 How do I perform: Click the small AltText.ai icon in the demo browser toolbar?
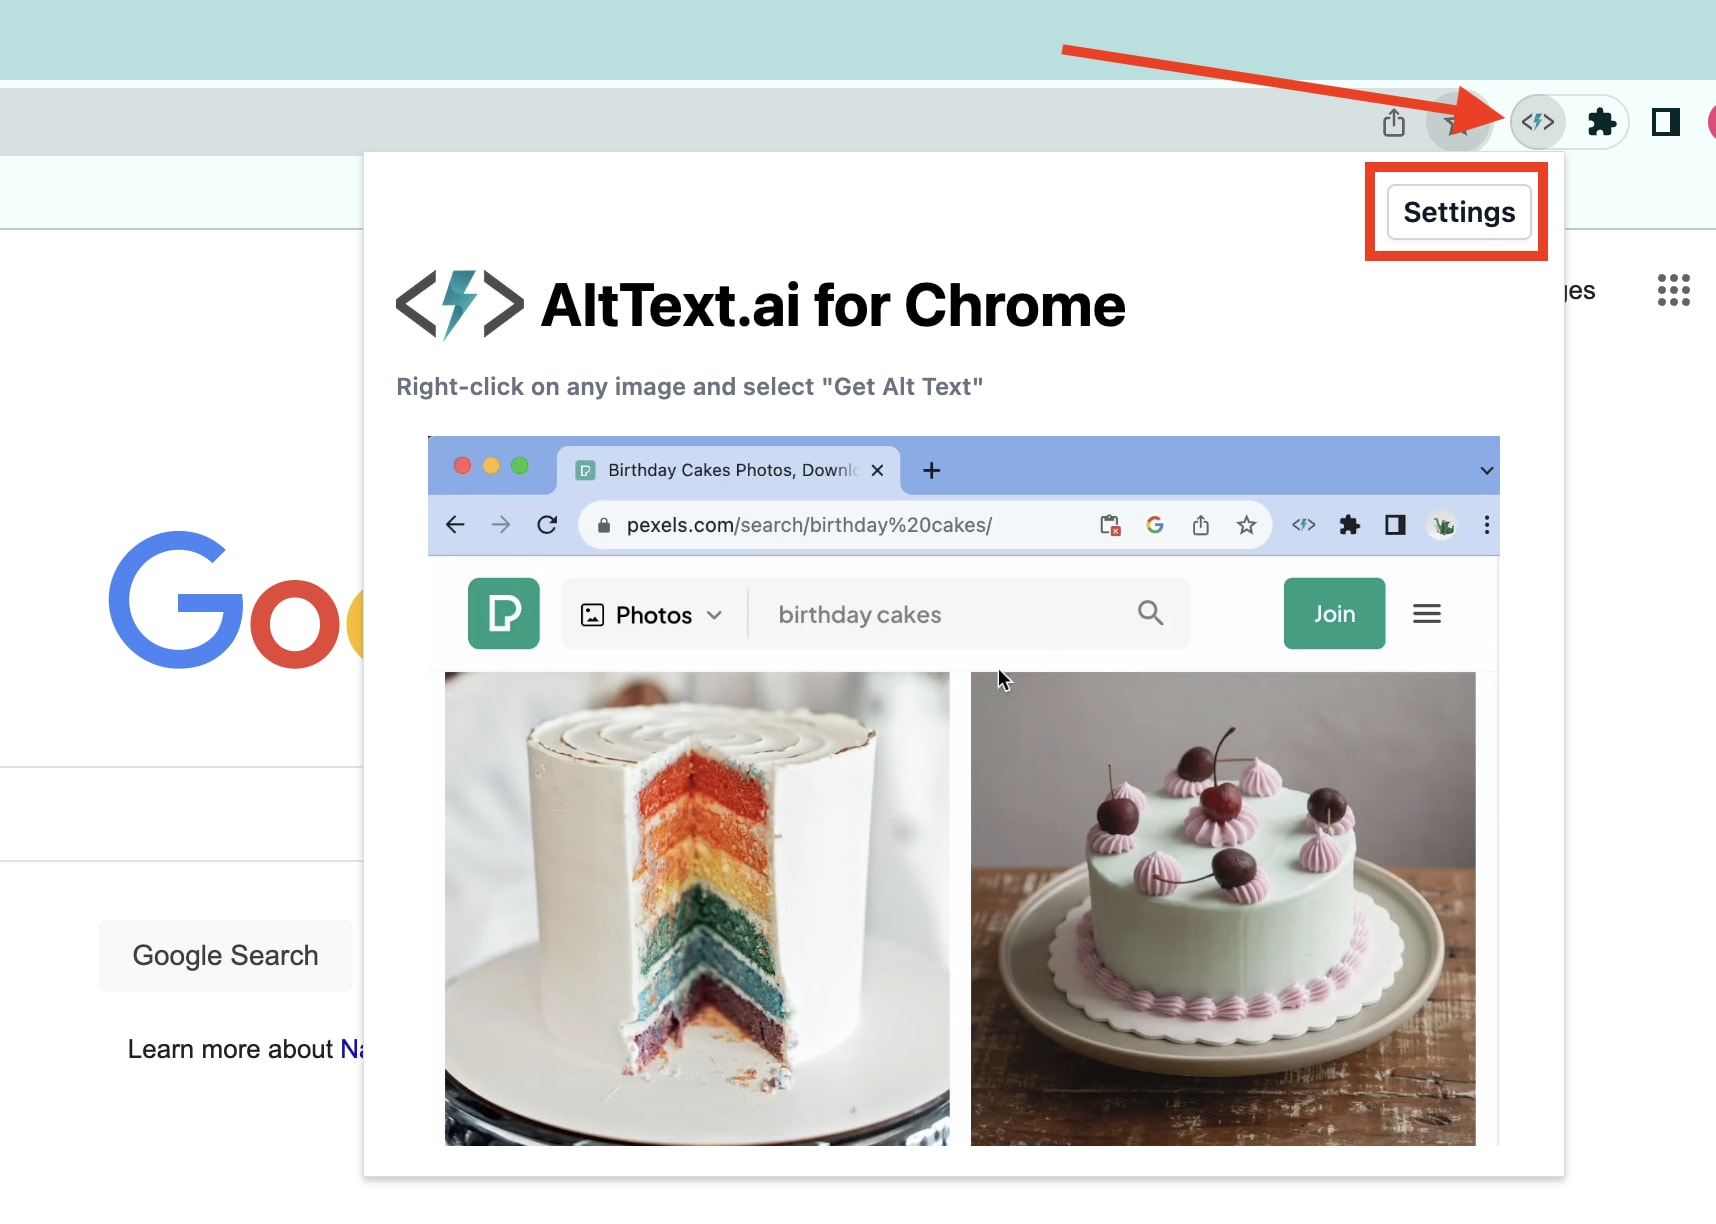pyautogui.click(x=1303, y=525)
